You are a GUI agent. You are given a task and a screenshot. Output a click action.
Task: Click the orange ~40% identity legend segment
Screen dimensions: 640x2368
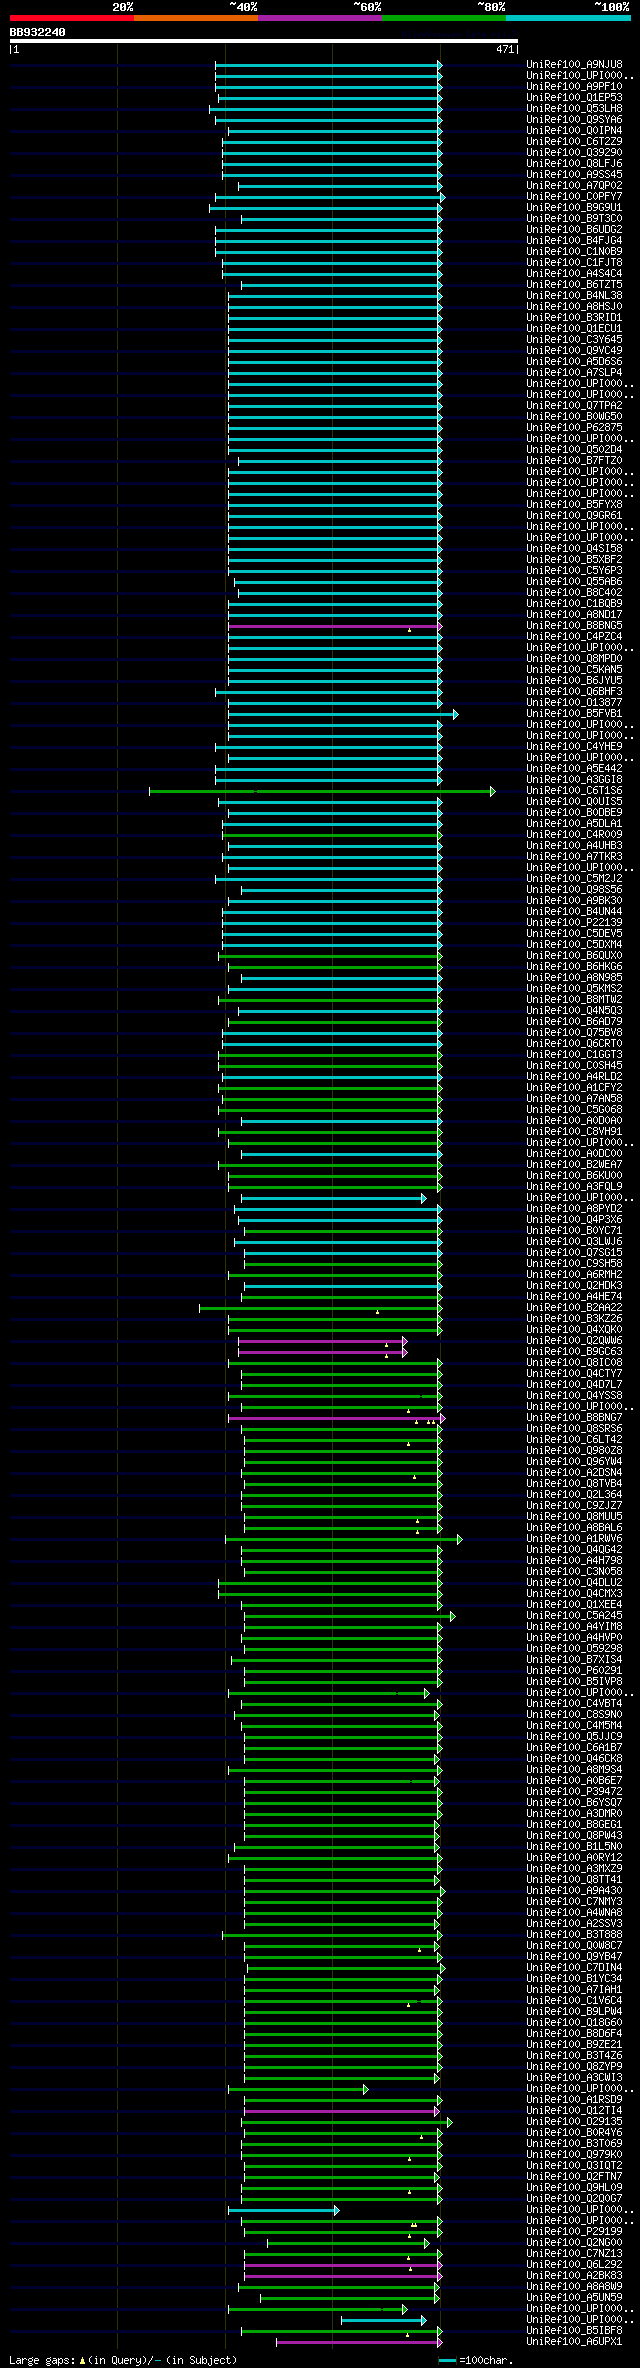[x=196, y=18]
